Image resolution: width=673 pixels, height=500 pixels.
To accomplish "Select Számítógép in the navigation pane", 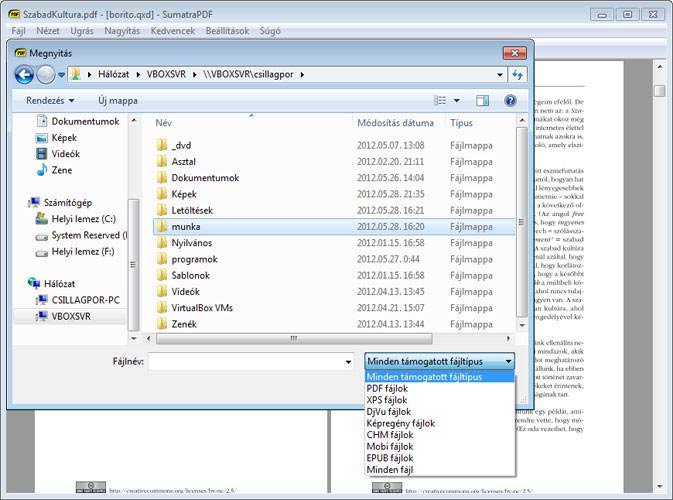I will [60, 202].
